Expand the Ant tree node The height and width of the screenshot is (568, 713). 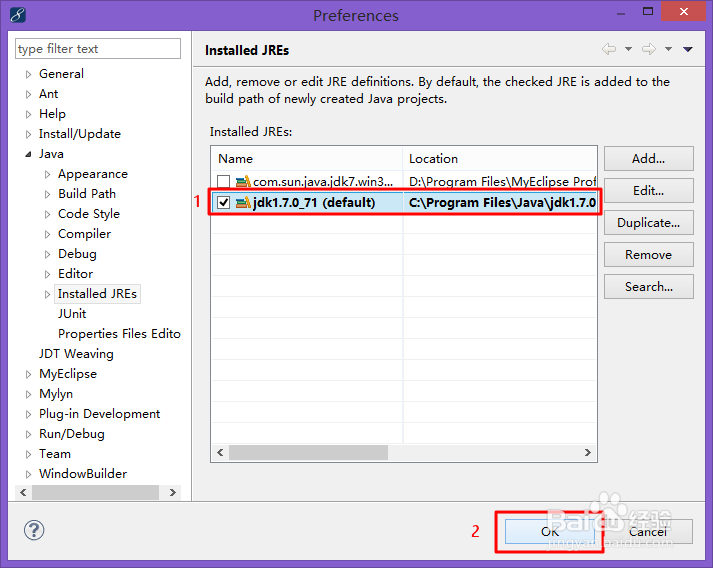(28, 94)
